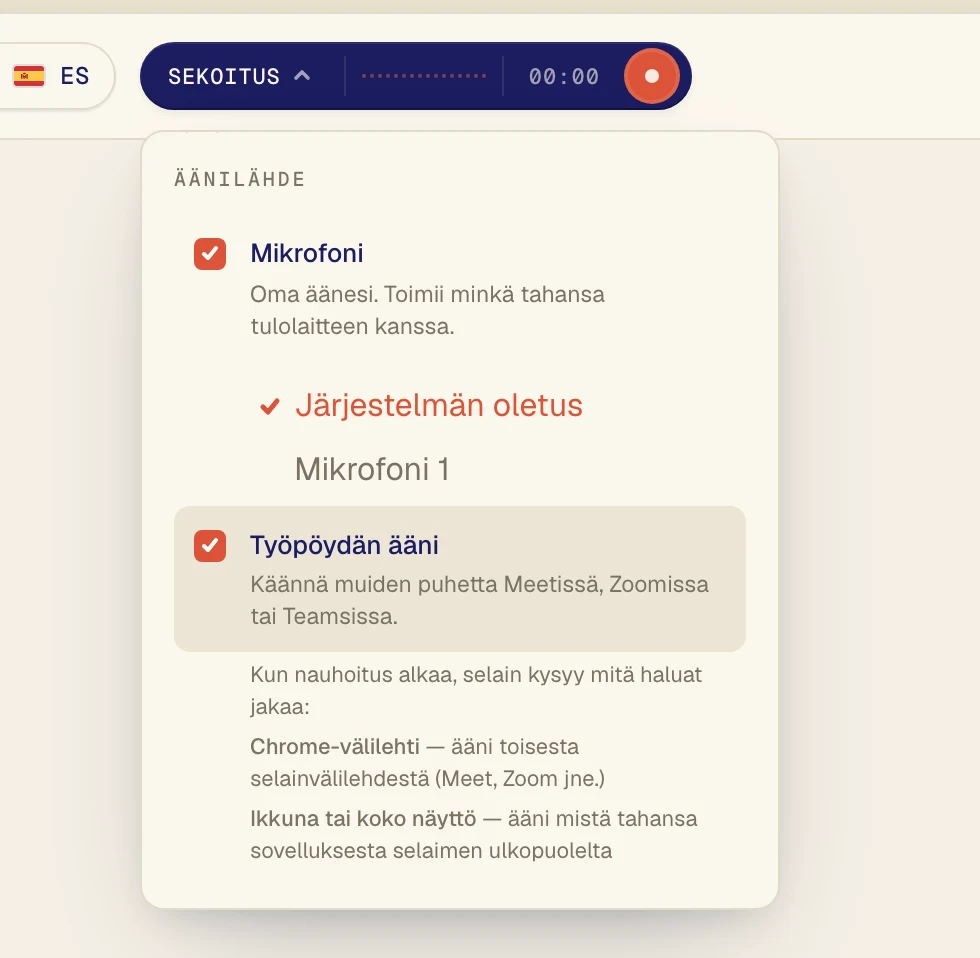Screen dimensions: 980x958
Task: Click the dotted audio level meter
Action: (424, 76)
